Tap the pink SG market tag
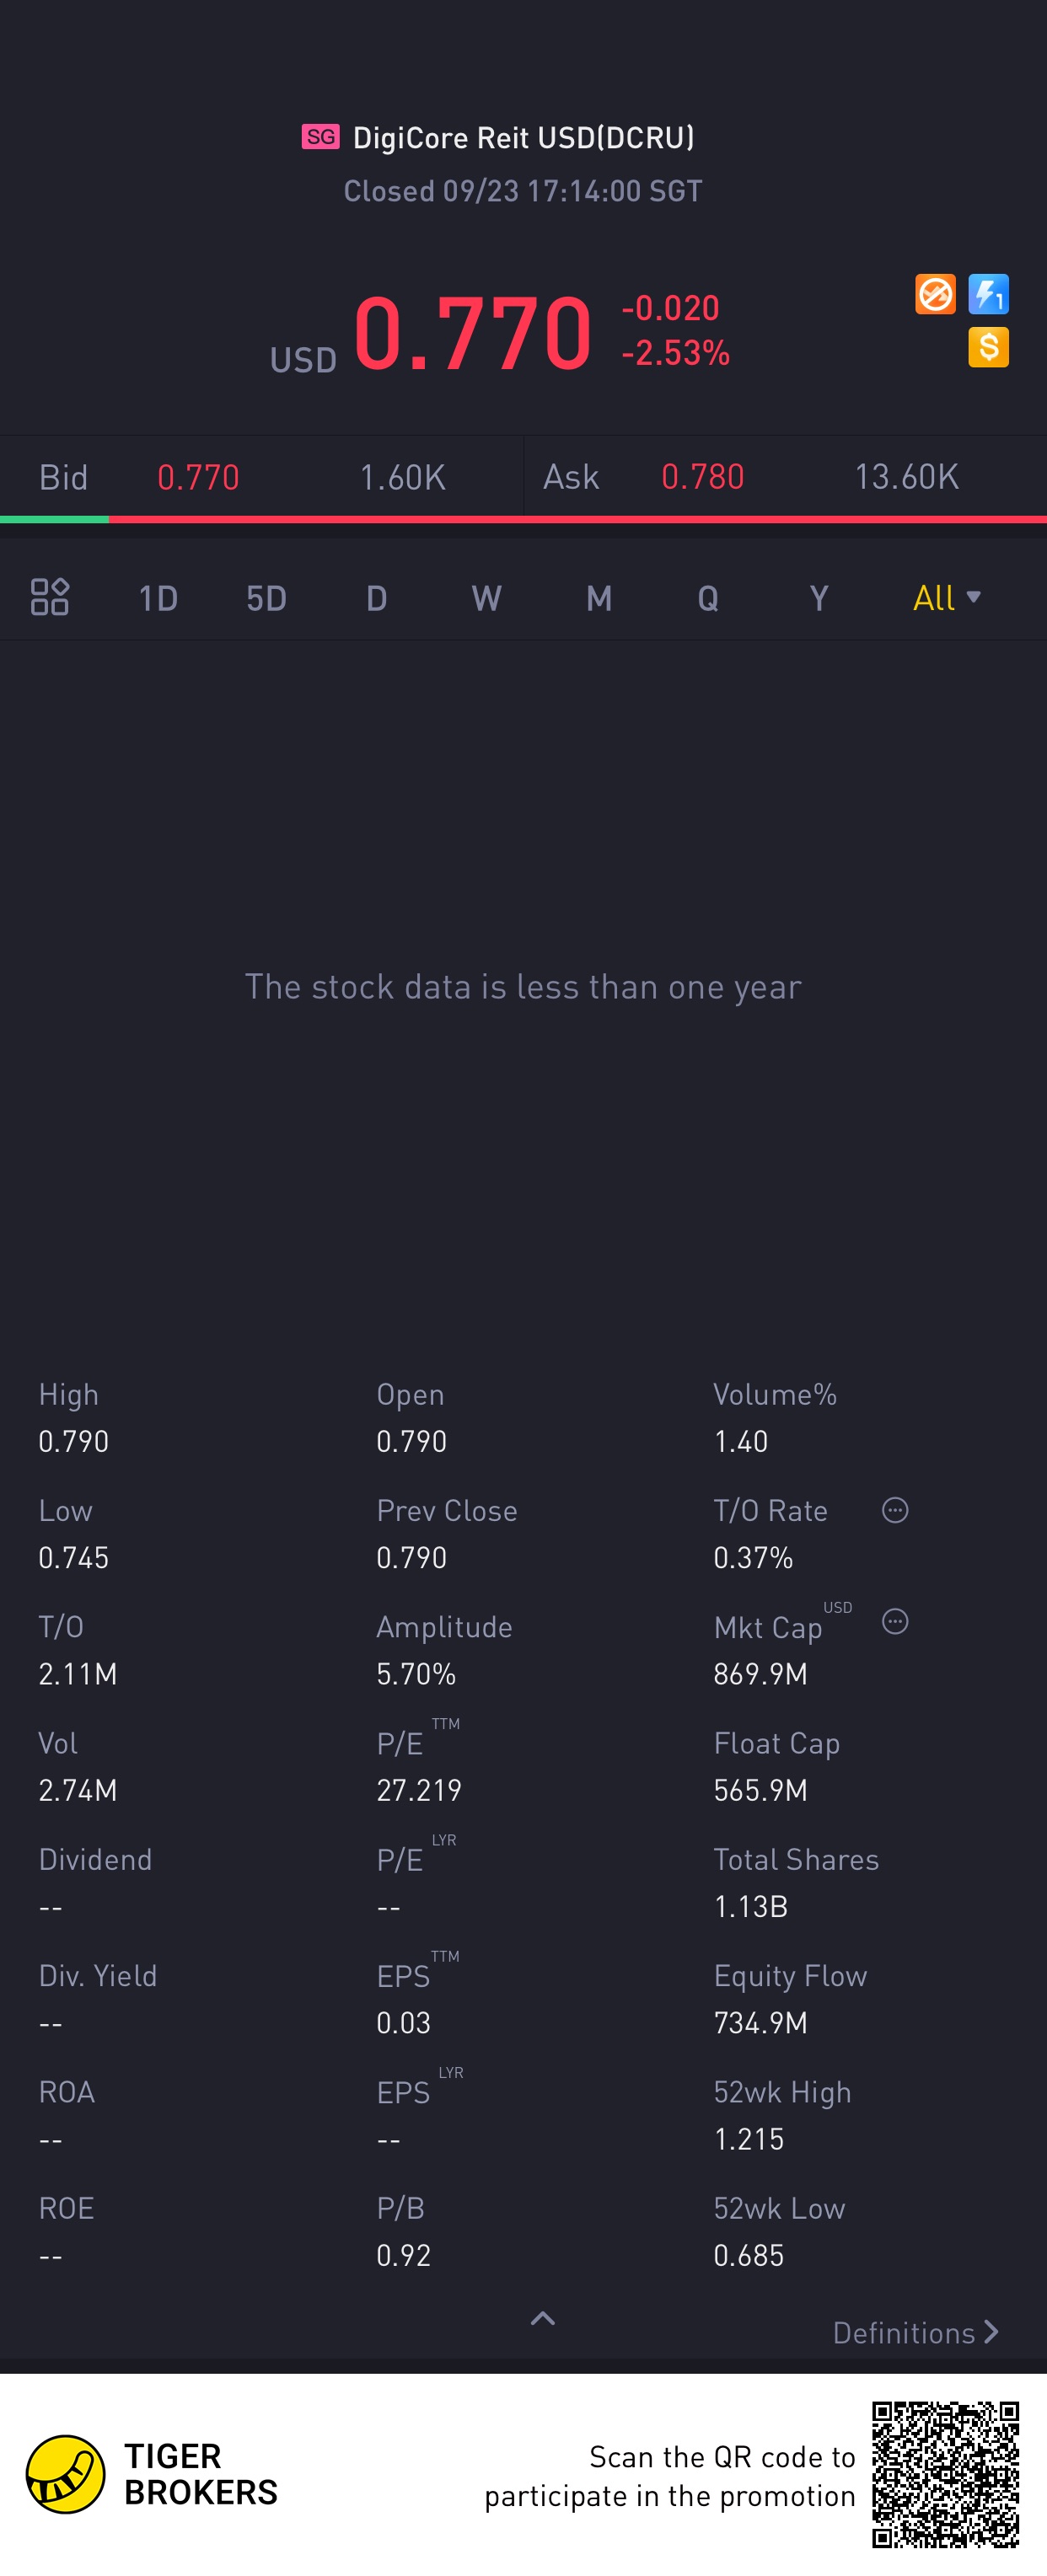The width and height of the screenshot is (1047, 2576). click(321, 137)
